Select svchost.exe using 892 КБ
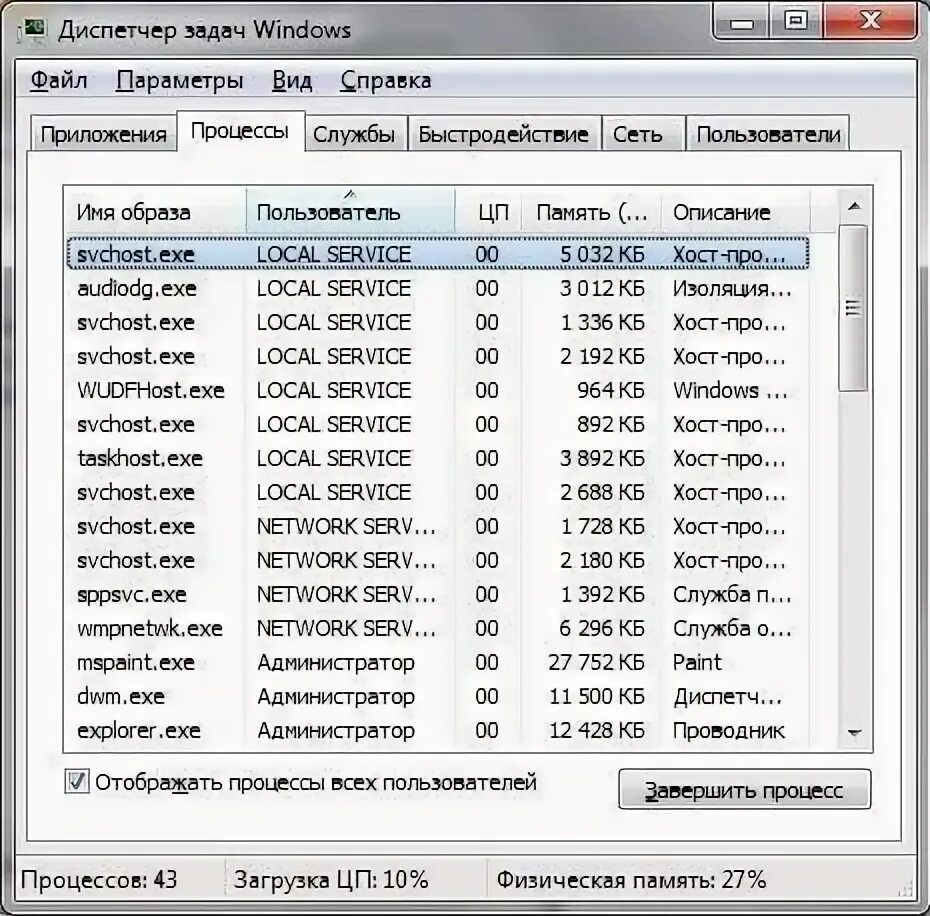The image size is (930, 916). coord(438,424)
